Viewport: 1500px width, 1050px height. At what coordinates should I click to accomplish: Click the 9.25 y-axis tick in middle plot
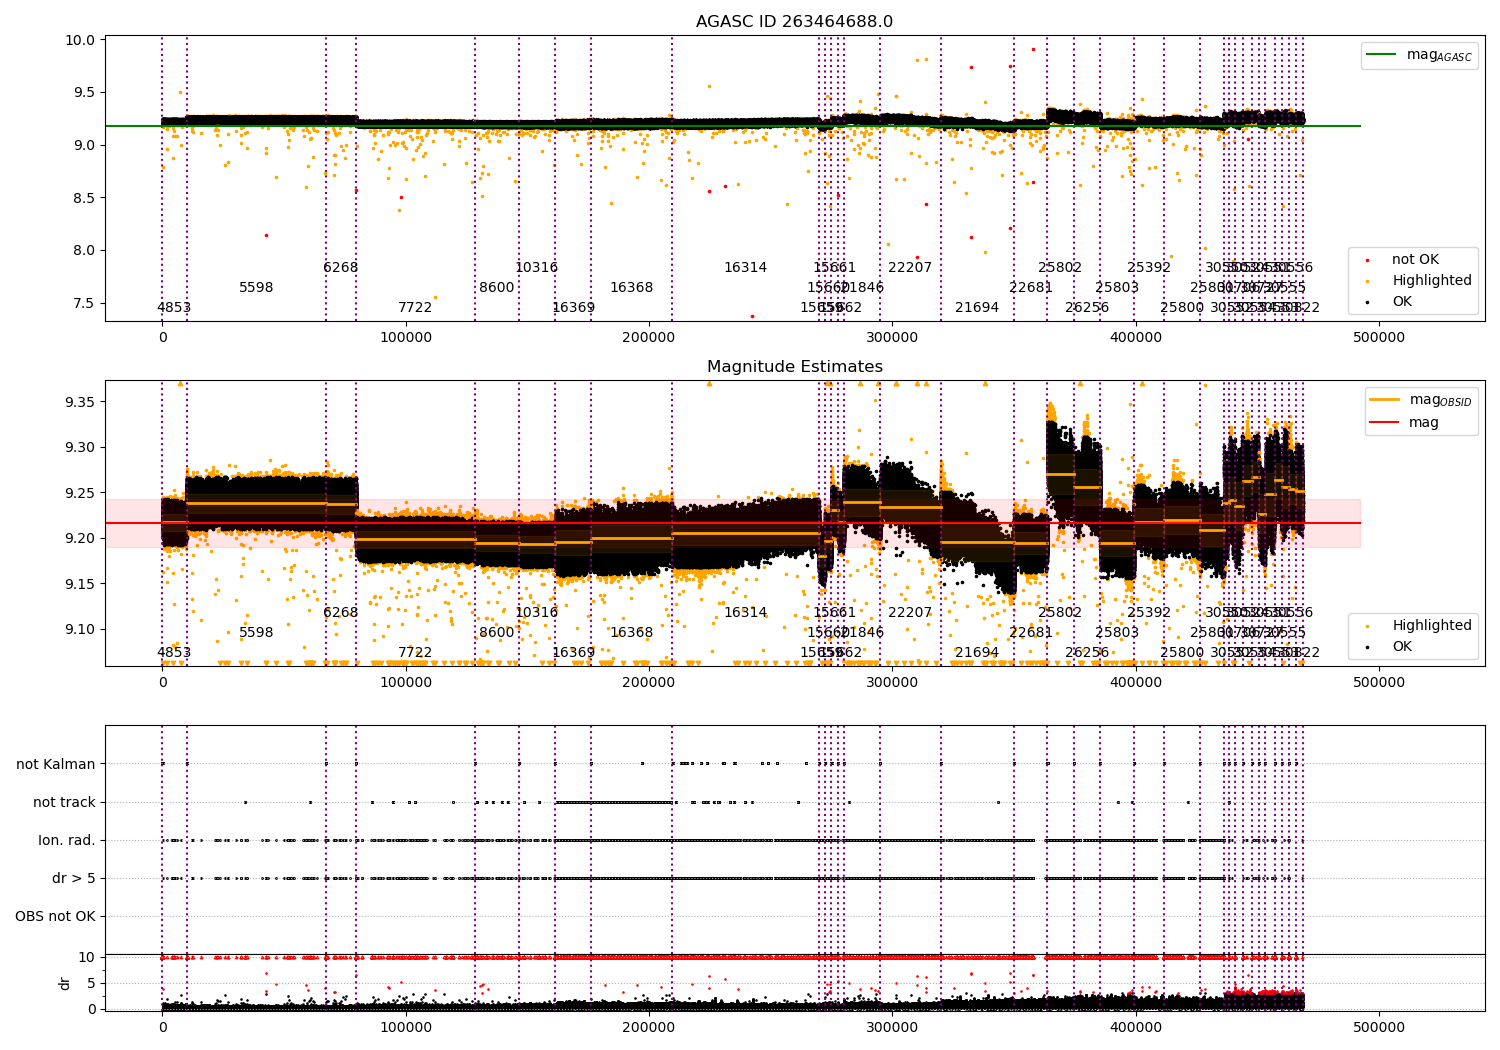tap(81, 494)
